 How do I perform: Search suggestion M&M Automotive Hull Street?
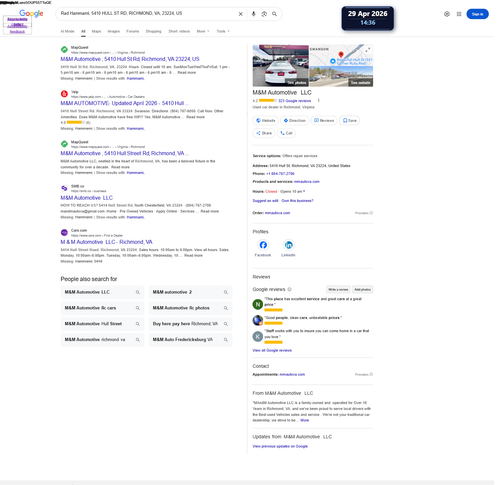[102, 324]
